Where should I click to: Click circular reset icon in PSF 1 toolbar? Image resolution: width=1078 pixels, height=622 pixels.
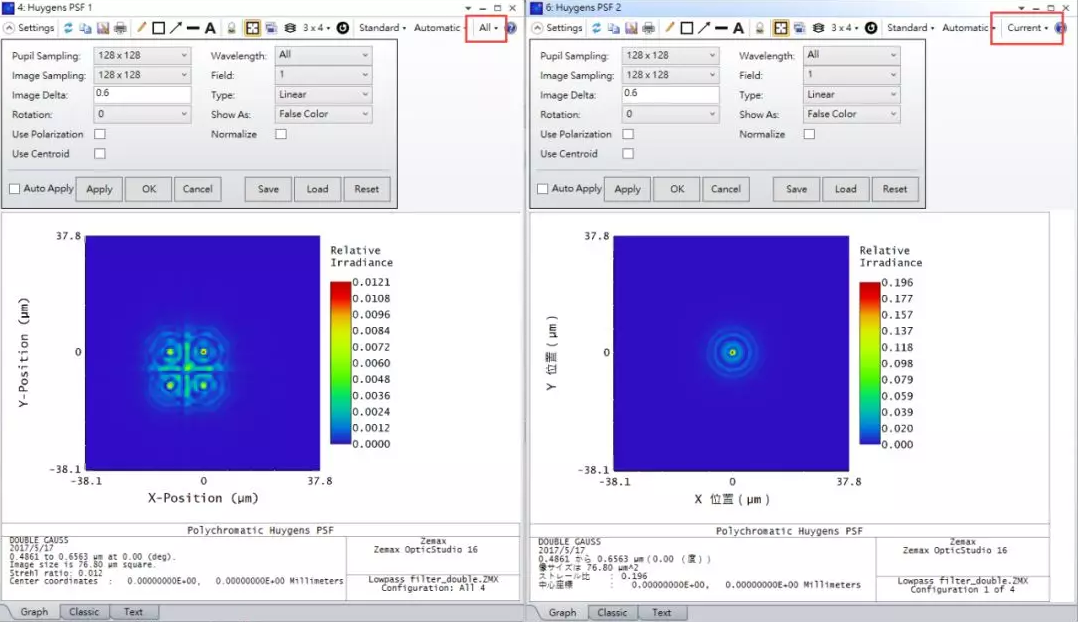(x=342, y=28)
